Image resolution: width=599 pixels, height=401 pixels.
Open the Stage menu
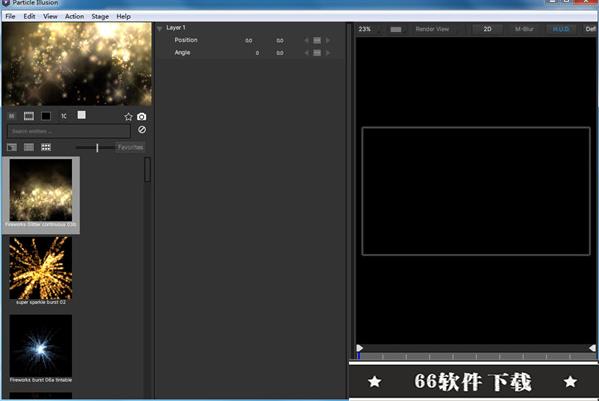click(100, 16)
